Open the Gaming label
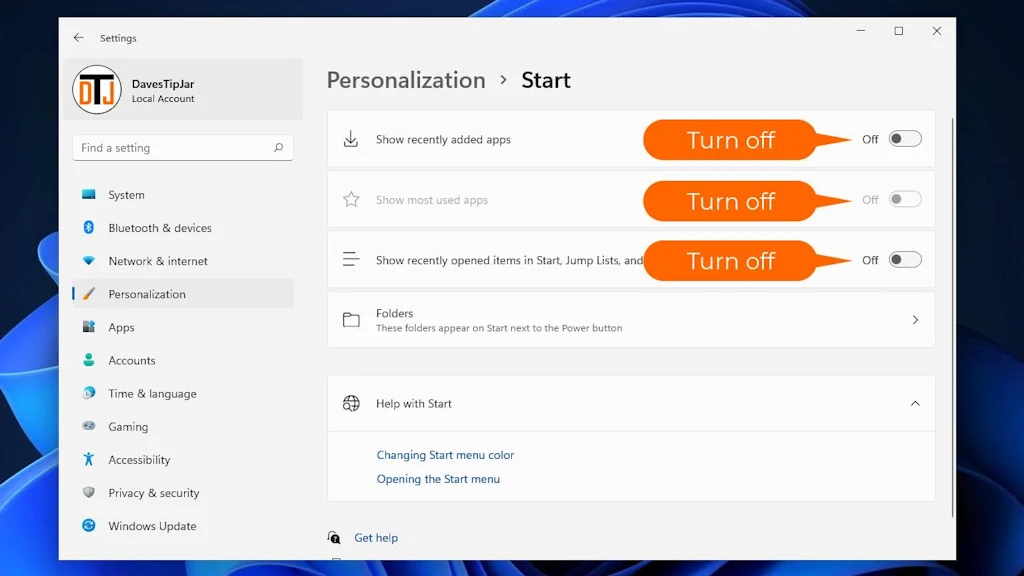This screenshot has height=576, width=1024. coord(128,426)
